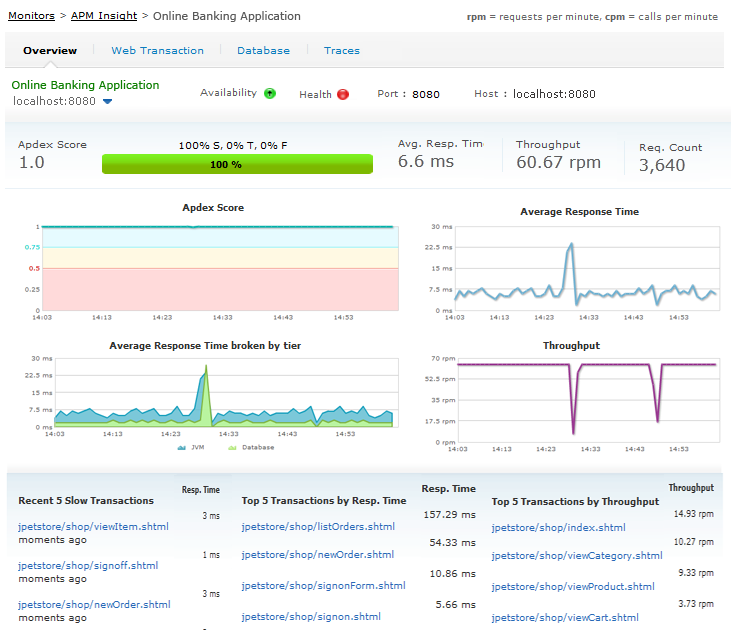Open listOrders.shtml transaction by response time
This screenshot has height=630, width=731.
[318, 526]
